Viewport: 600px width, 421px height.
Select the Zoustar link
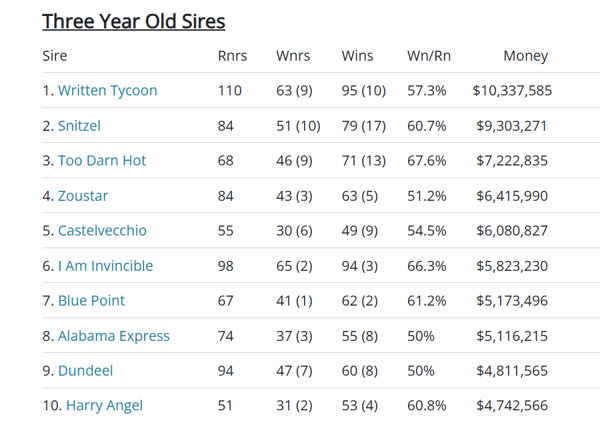pos(83,196)
